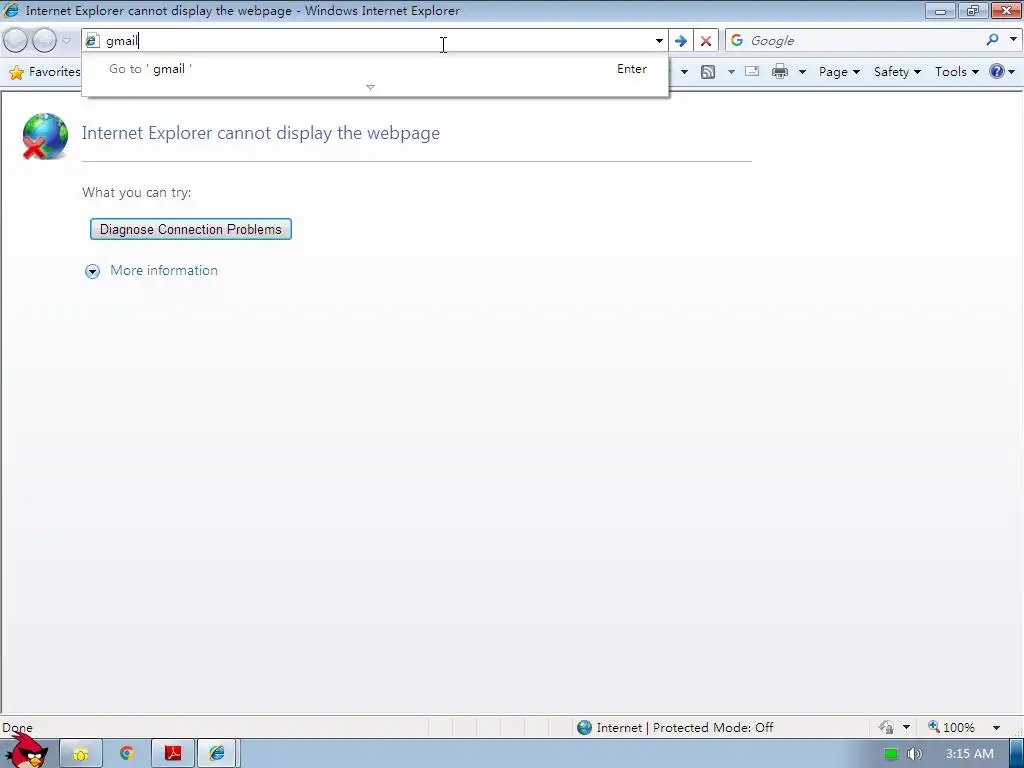Click the privacy report icon in status bar
This screenshot has width=1024, height=768.
(886, 727)
